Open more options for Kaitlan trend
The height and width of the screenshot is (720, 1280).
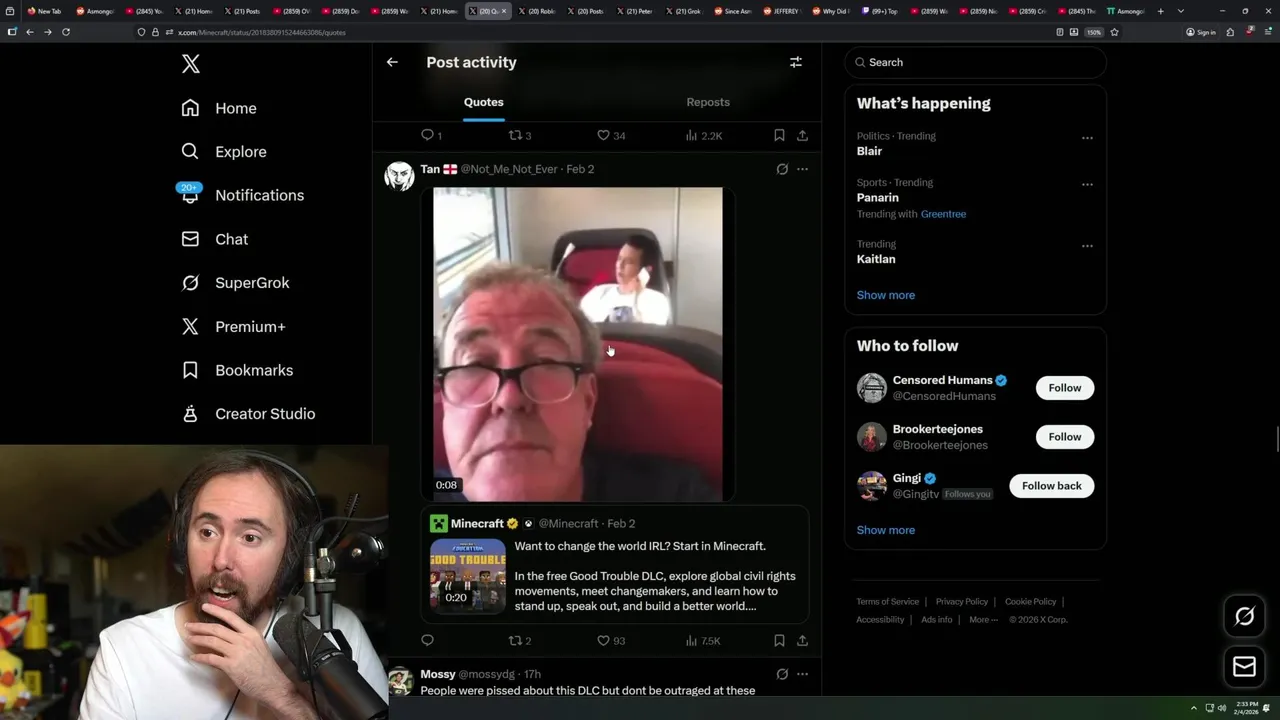[x=1087, y=246]
